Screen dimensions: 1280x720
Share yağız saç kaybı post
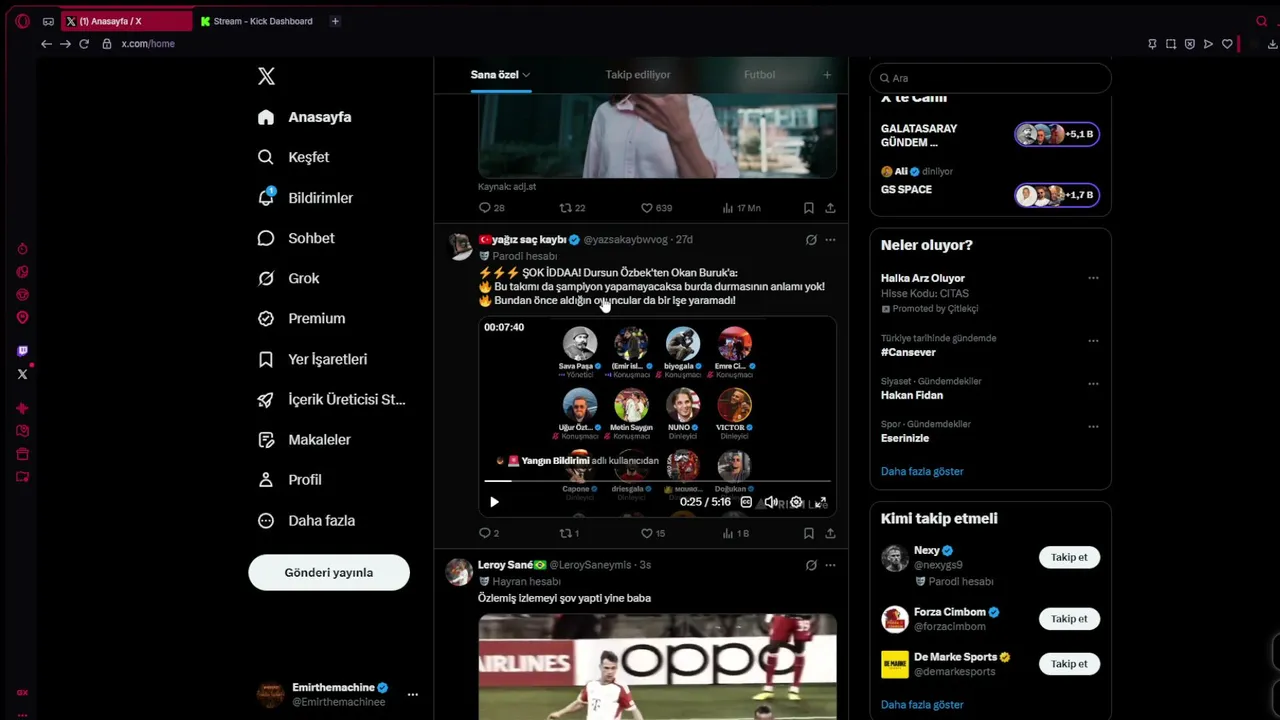point(830,534)
